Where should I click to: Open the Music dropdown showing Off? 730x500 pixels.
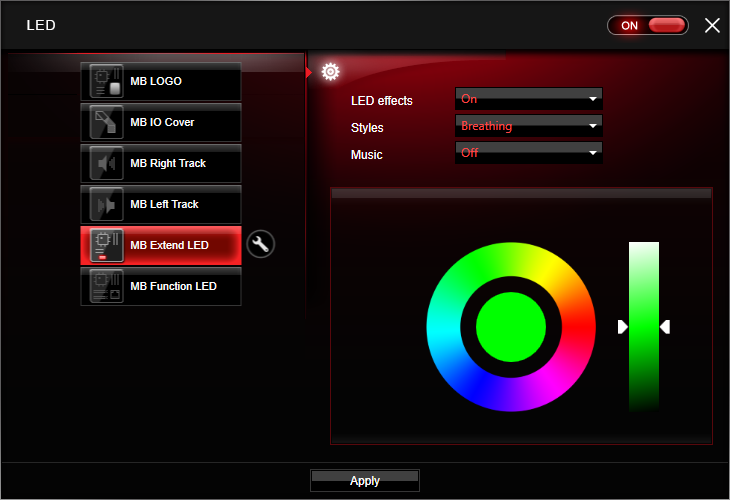click(x=529, y=153)
